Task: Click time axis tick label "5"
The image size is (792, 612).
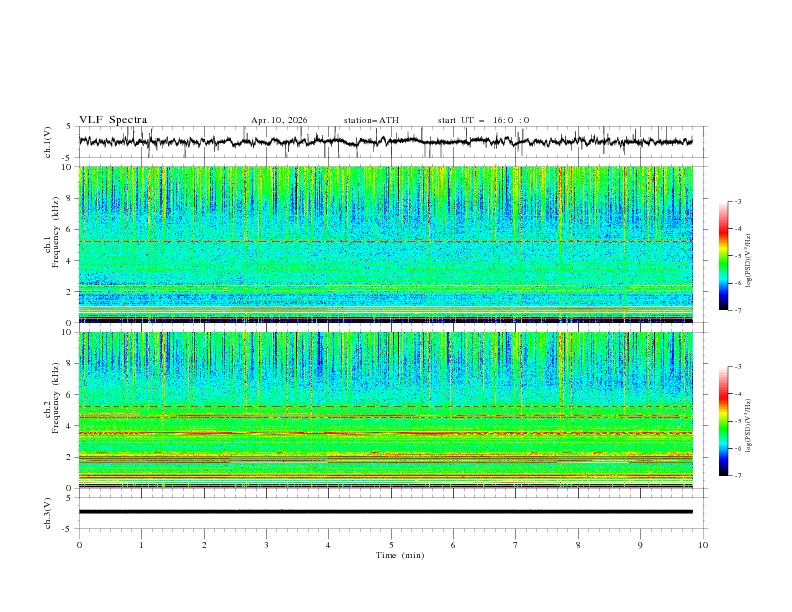Action: tap(391, 545)
